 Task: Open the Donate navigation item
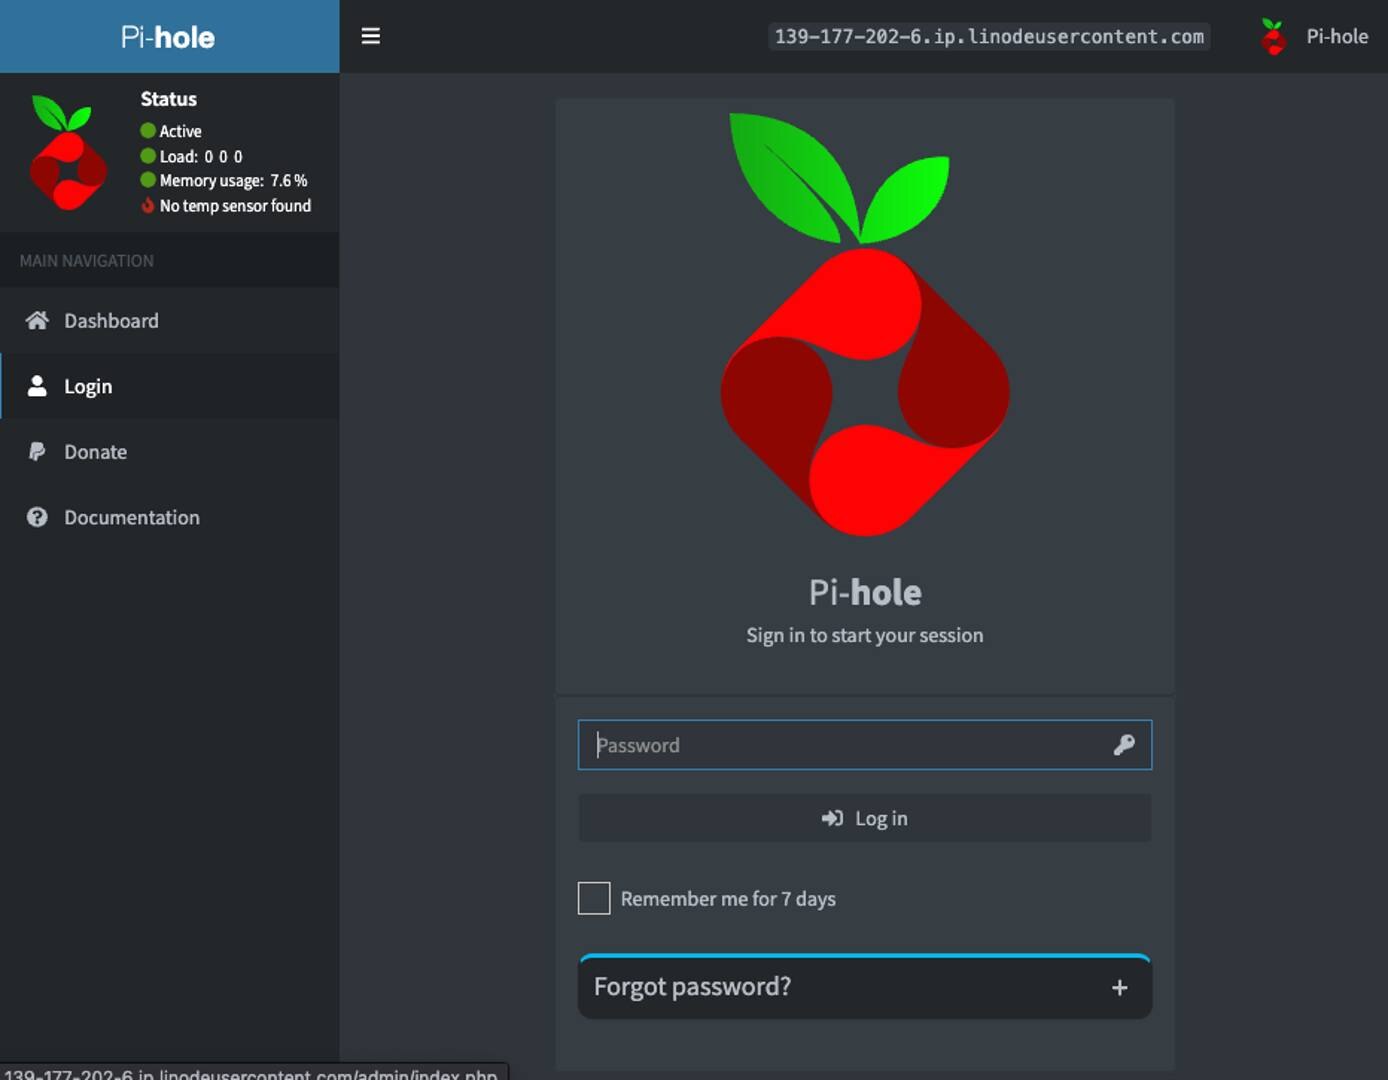(x=95, y=452)
